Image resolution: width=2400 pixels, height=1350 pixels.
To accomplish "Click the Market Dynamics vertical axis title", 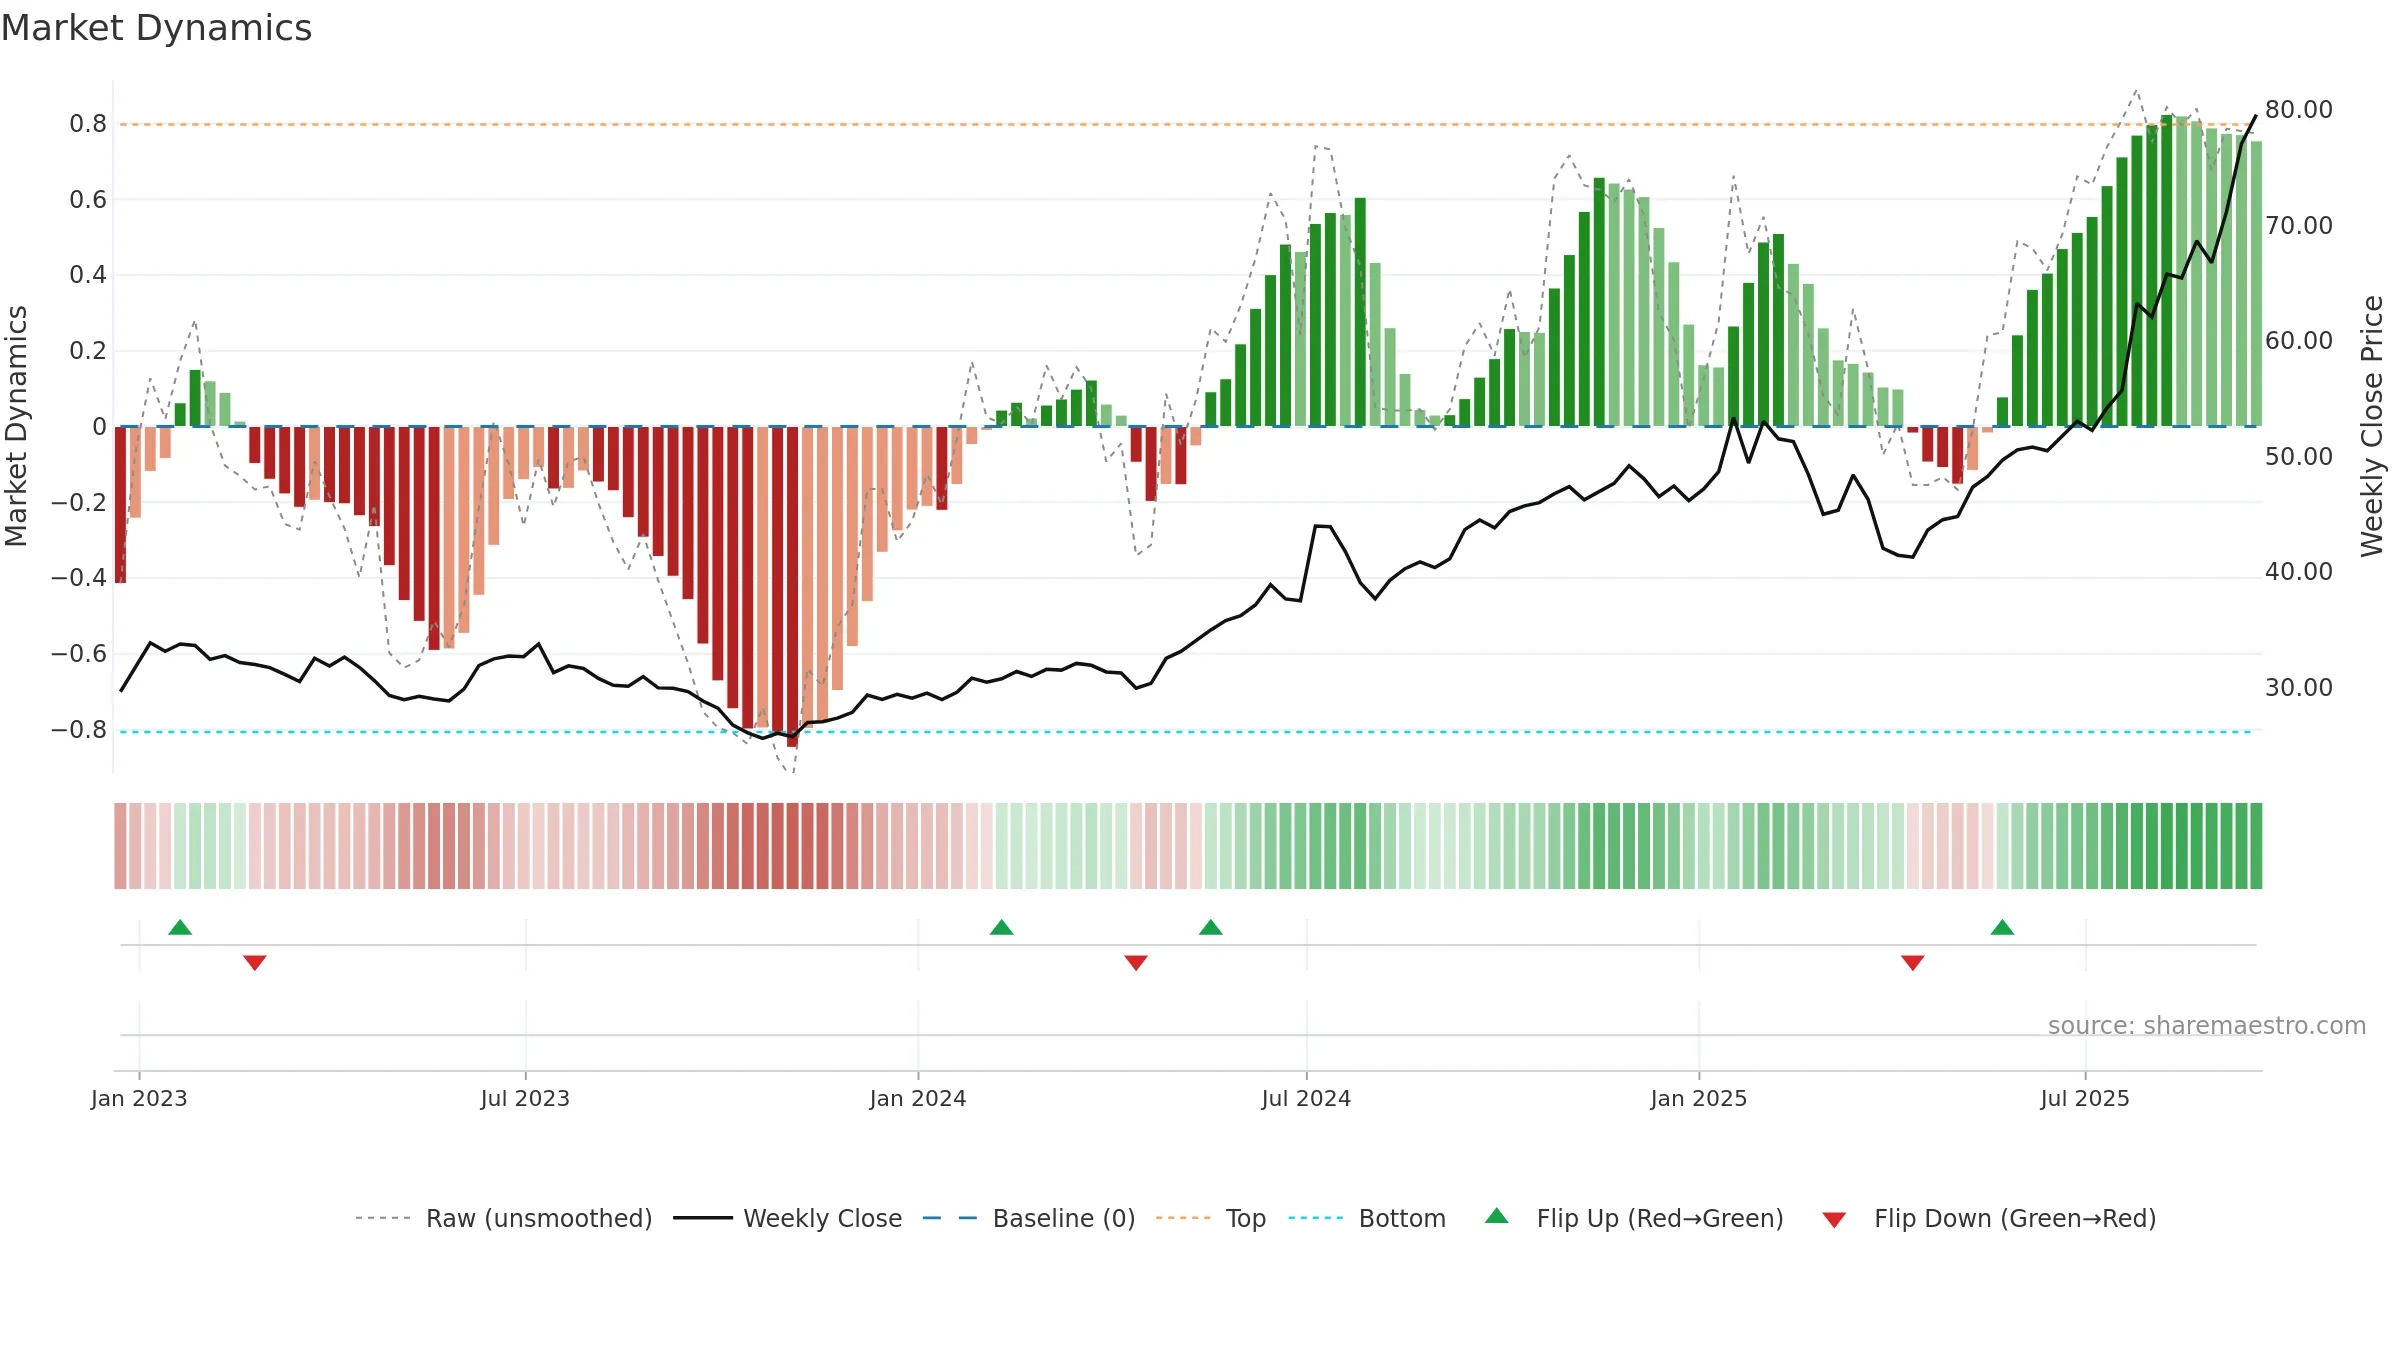I will coord(16,426).
